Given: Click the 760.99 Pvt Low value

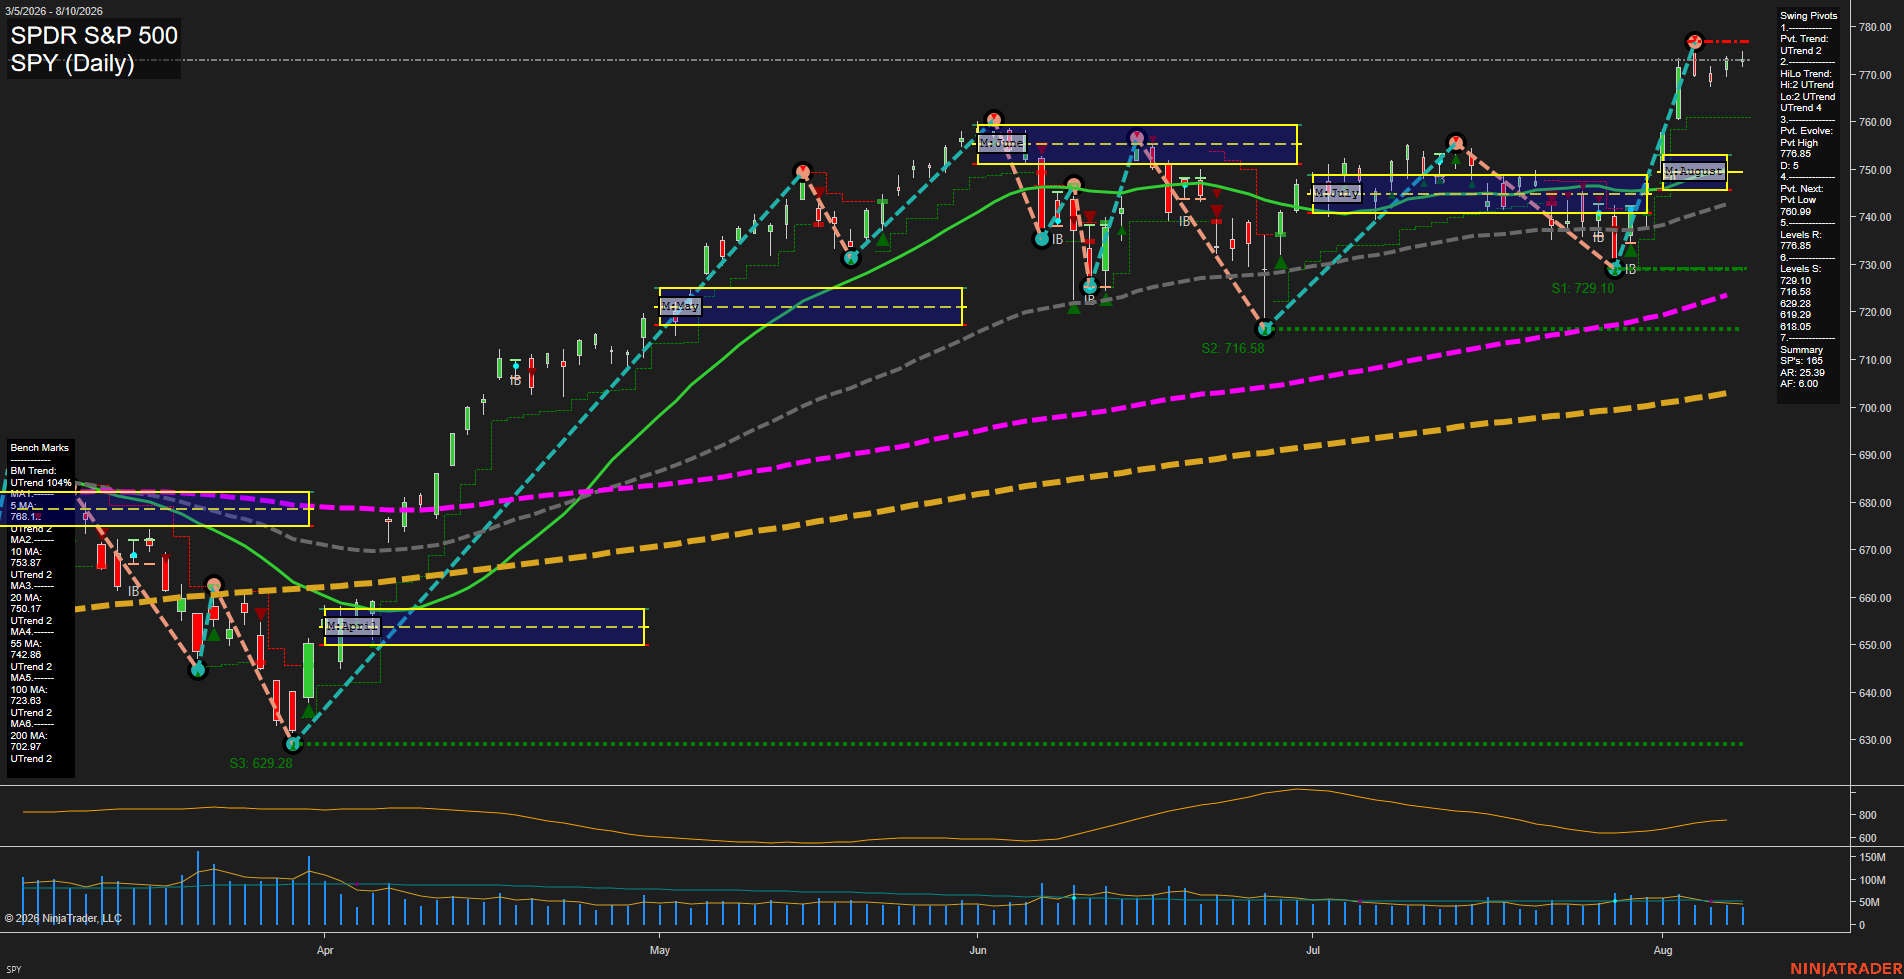Looking at the screenshot, I should 1795,212.
